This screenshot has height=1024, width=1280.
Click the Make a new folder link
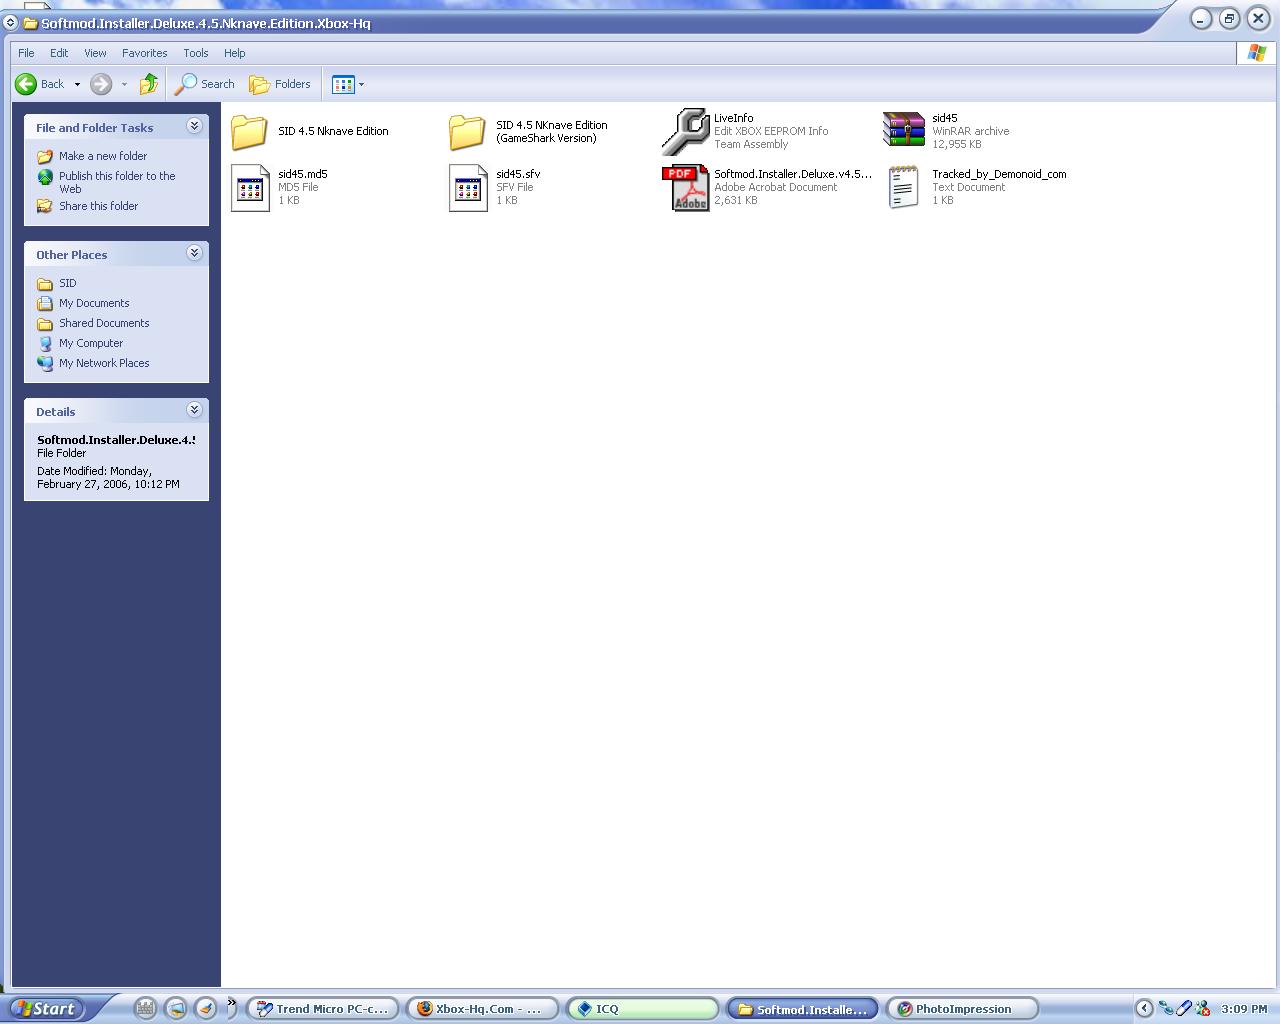point(102,156)
